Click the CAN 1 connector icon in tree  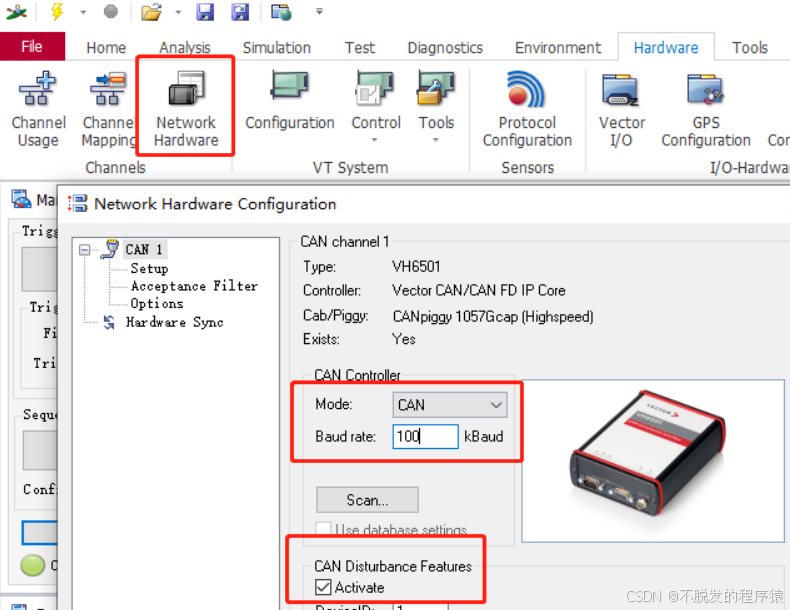[x=110, y=249]
